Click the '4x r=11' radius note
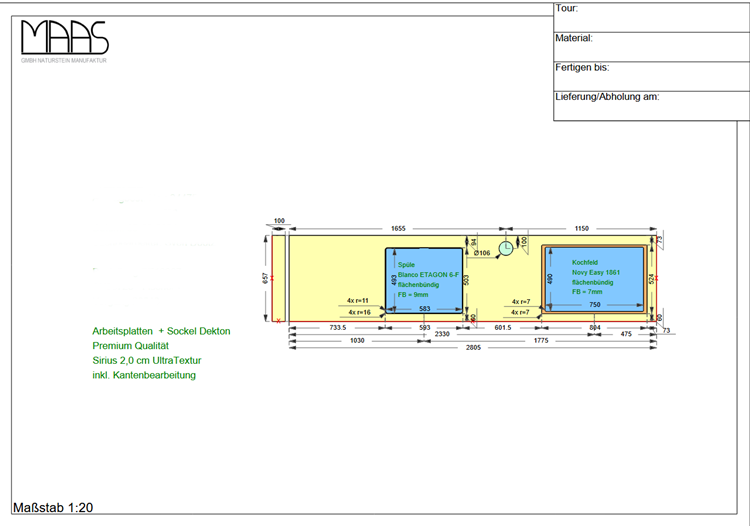 pyautogui.click(x=358, y=301)
